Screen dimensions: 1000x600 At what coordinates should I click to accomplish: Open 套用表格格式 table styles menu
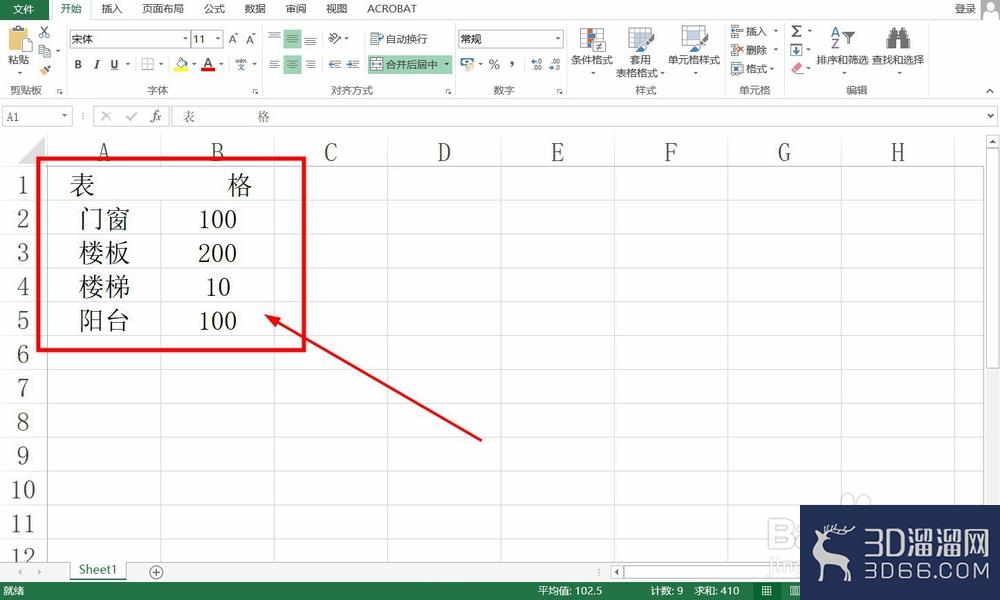click(640, 52)
